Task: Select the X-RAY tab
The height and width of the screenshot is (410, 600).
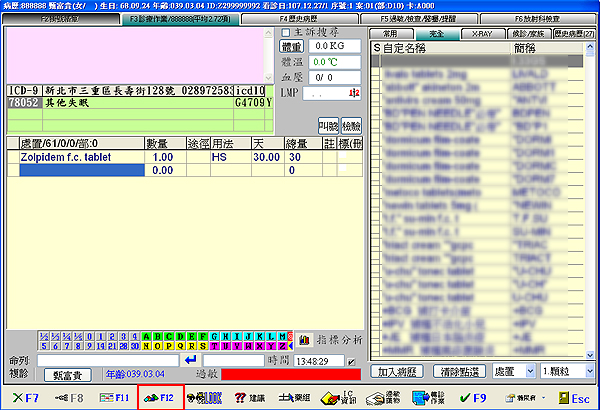Action: pos(481,33)
